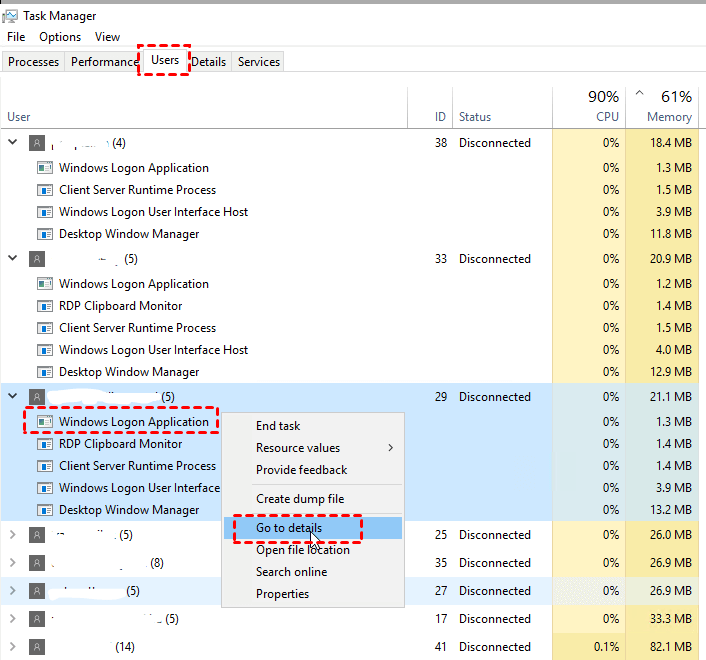Open the Options menu
The height and width of the screenshot is (660, 706).
[x=60, y=37]
